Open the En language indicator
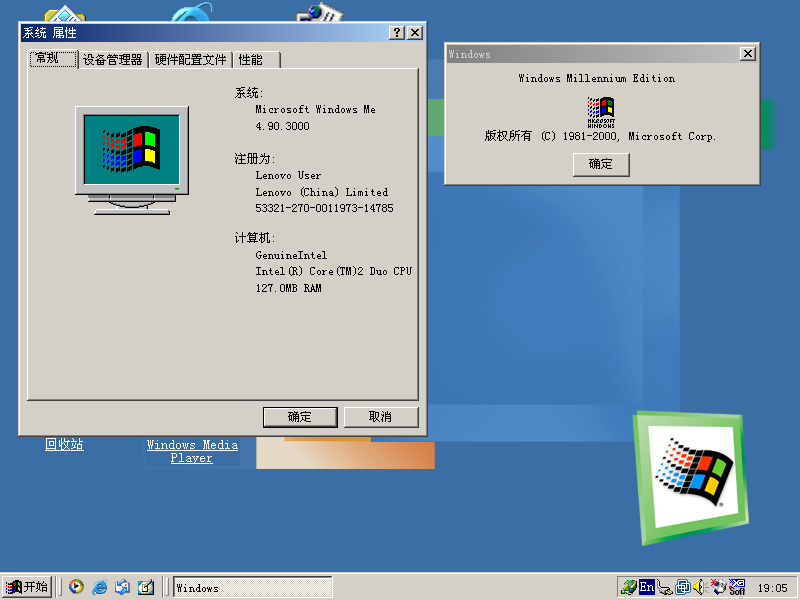The image size is (800, 600). (646, 587)
